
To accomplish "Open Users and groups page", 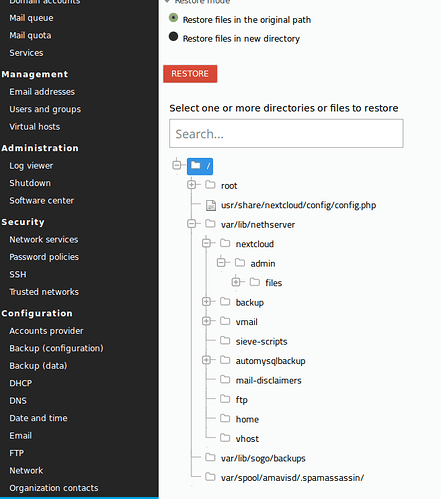I will (45, 109).
